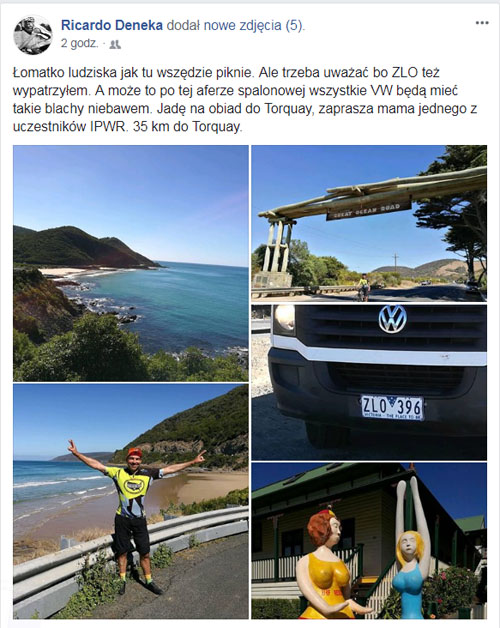Image resolution: width=500 pixels, height=628 pixels.
Task: Click the cyclist under the road arch
Action: [x=363, y=287]
